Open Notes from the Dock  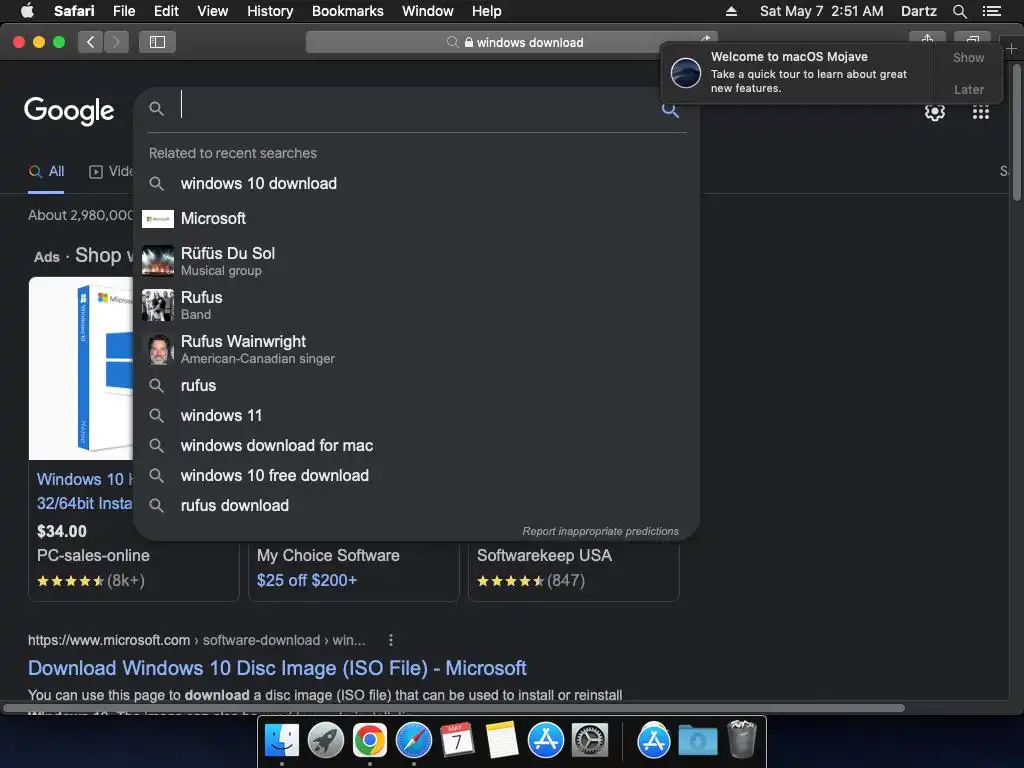(502, 741)
